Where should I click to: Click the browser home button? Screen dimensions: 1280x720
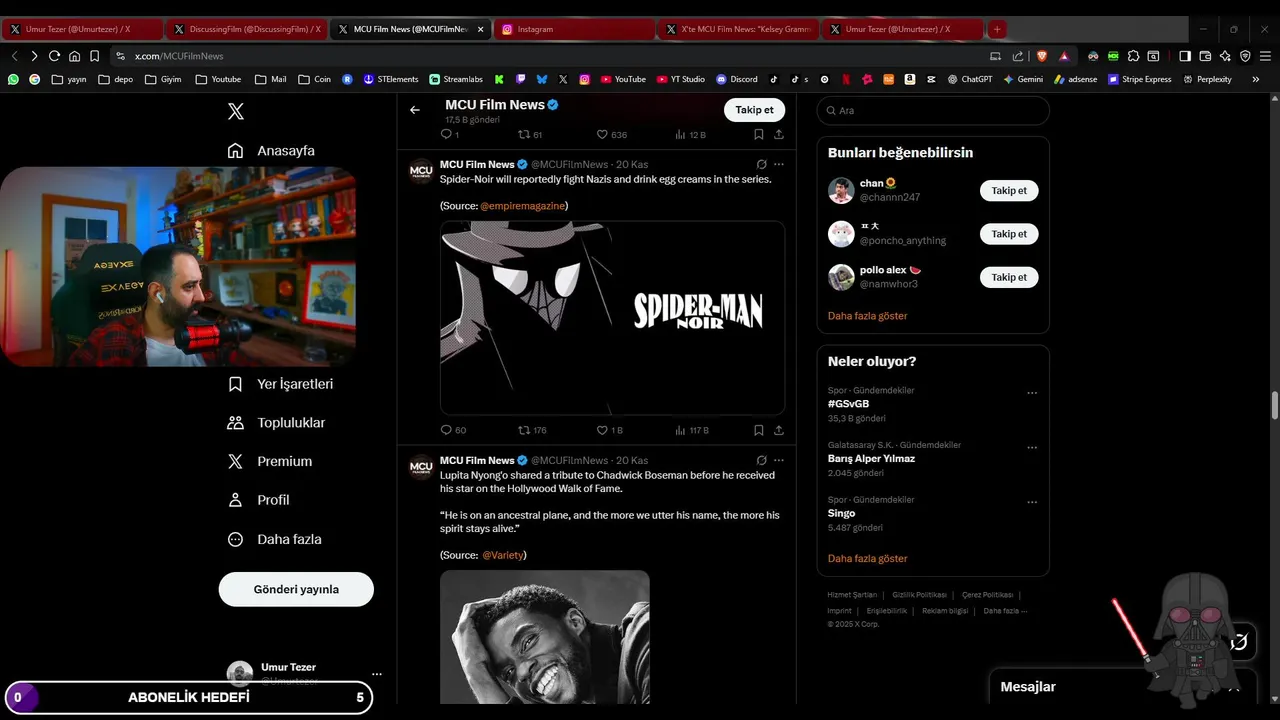coord(74,56)
